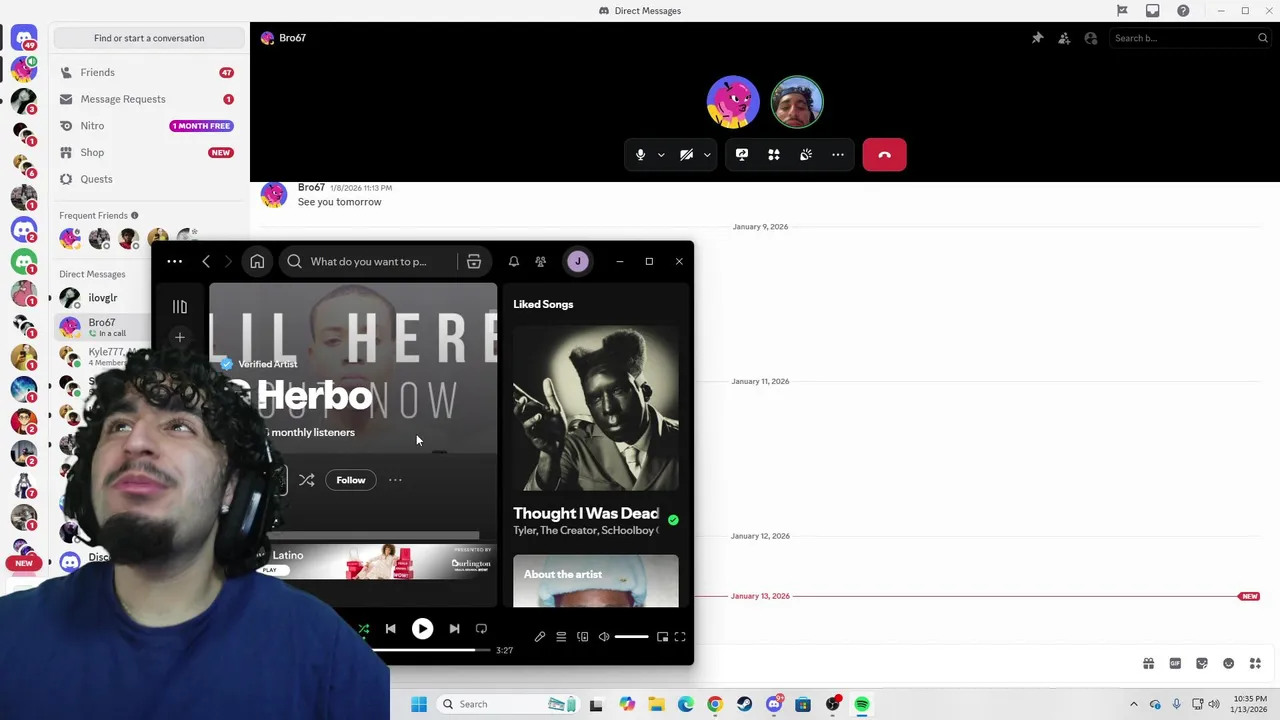Open Thought I Was Dead album art
Image resolution: width=1280 pixels, height=720 pixels.
(x=596, y=408)
